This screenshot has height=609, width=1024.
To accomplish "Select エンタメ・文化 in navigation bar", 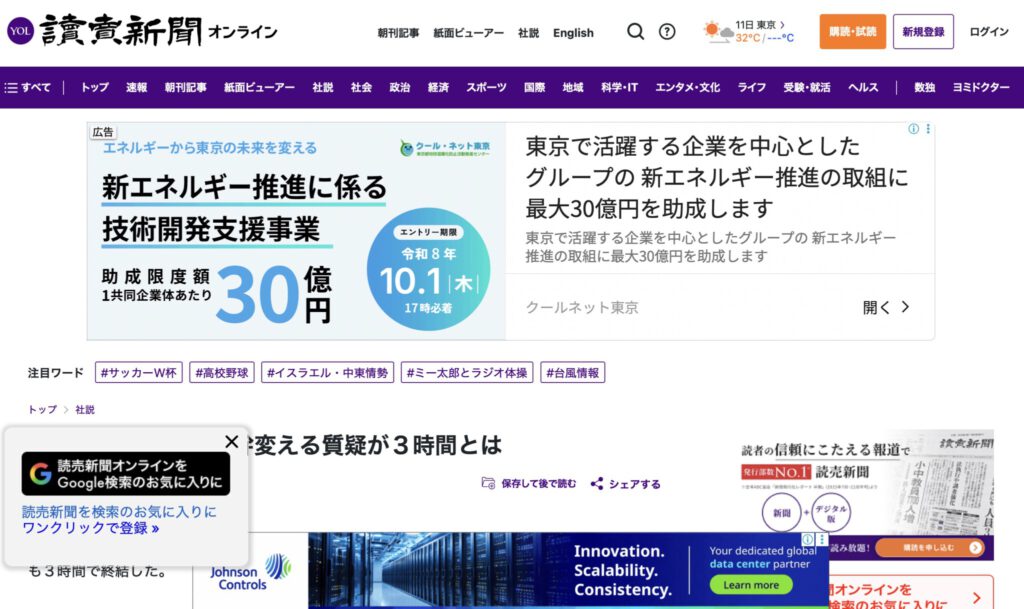I will [x=688, y=87].
